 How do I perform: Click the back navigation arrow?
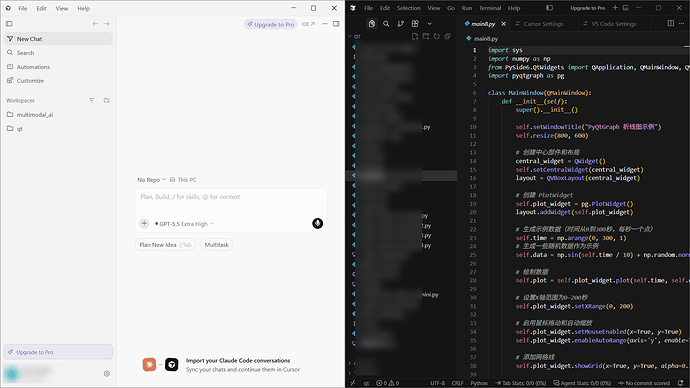coord(95,24)
